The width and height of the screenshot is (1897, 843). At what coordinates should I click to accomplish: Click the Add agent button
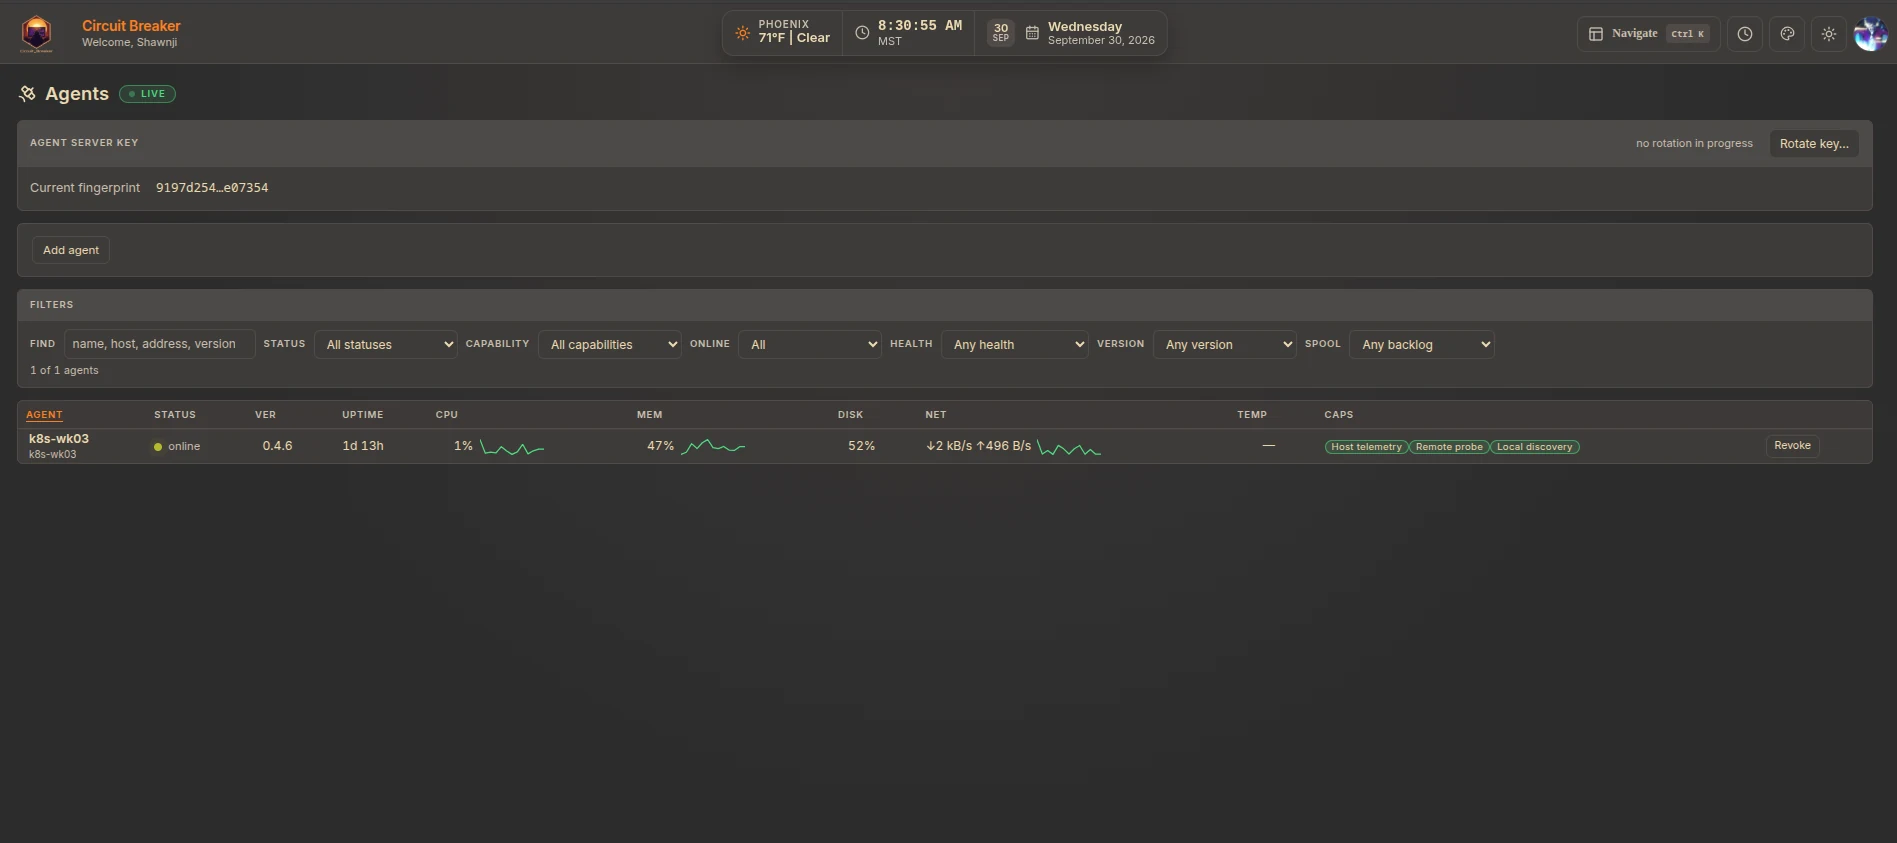71,250
